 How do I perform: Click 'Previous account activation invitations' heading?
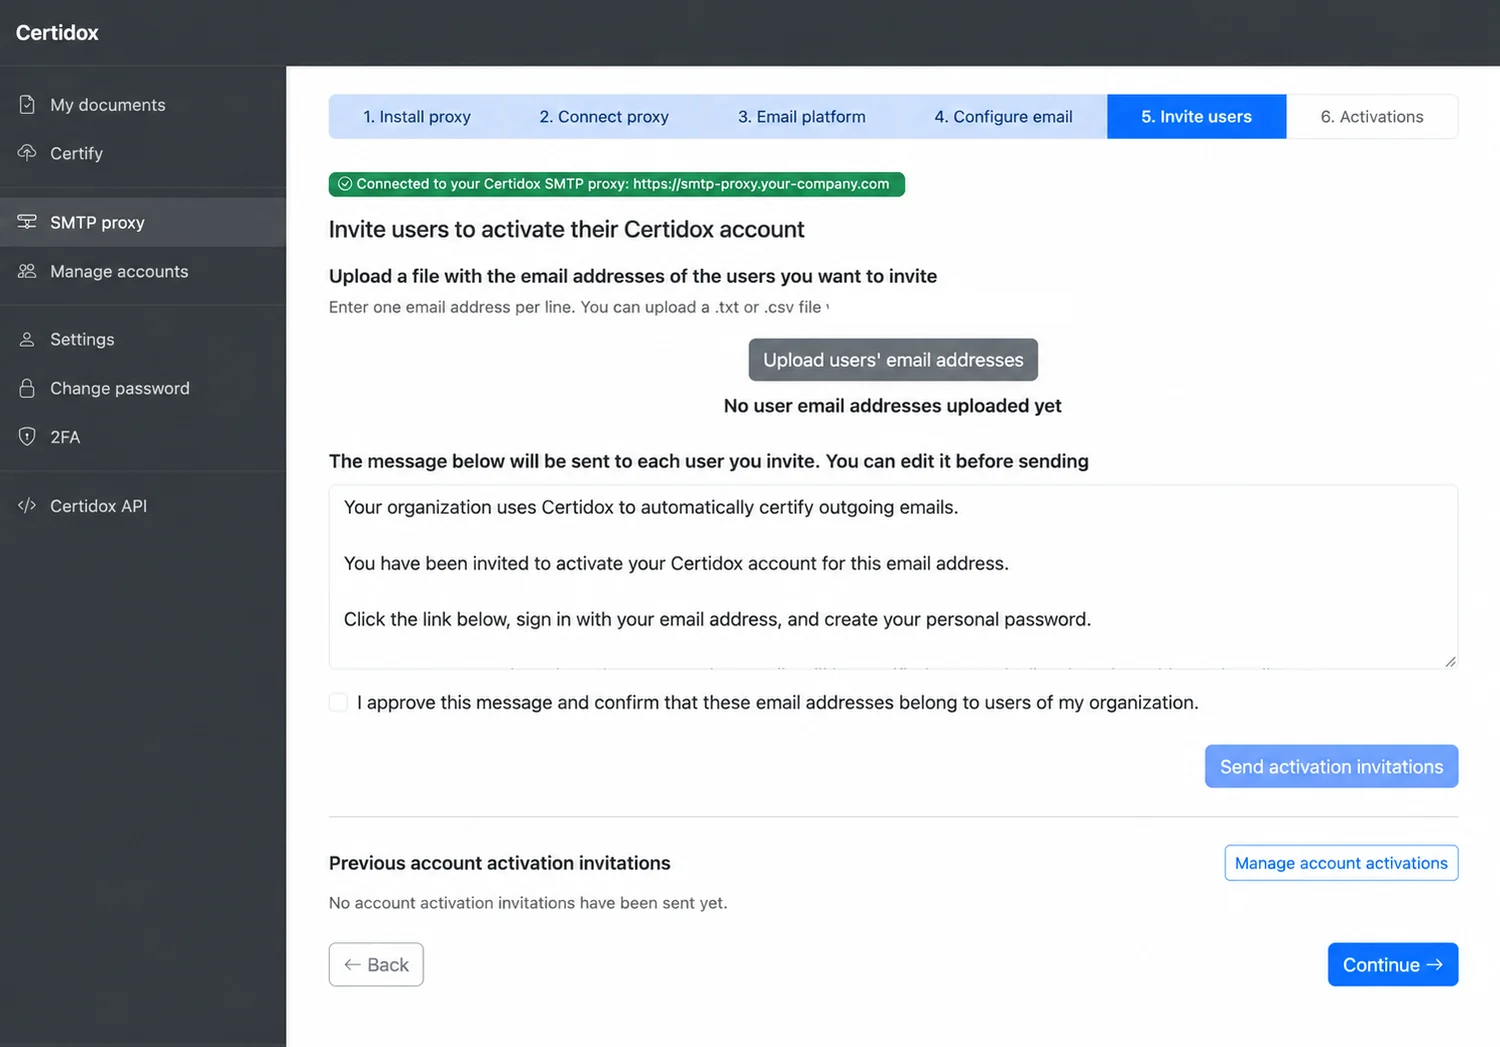[499, 863]
